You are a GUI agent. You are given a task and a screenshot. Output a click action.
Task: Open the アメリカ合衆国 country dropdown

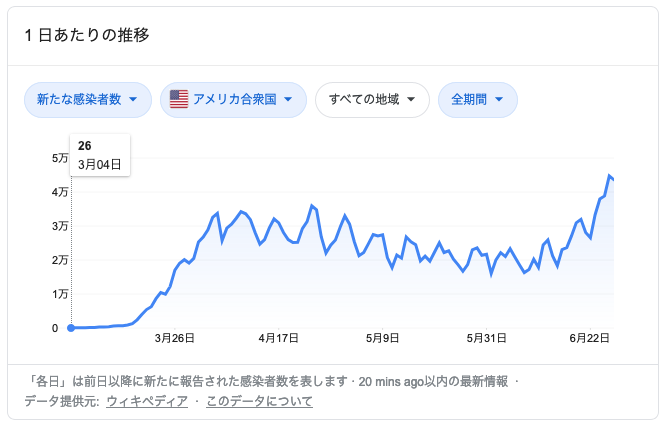pyautogui.click(x=233, y=100)
